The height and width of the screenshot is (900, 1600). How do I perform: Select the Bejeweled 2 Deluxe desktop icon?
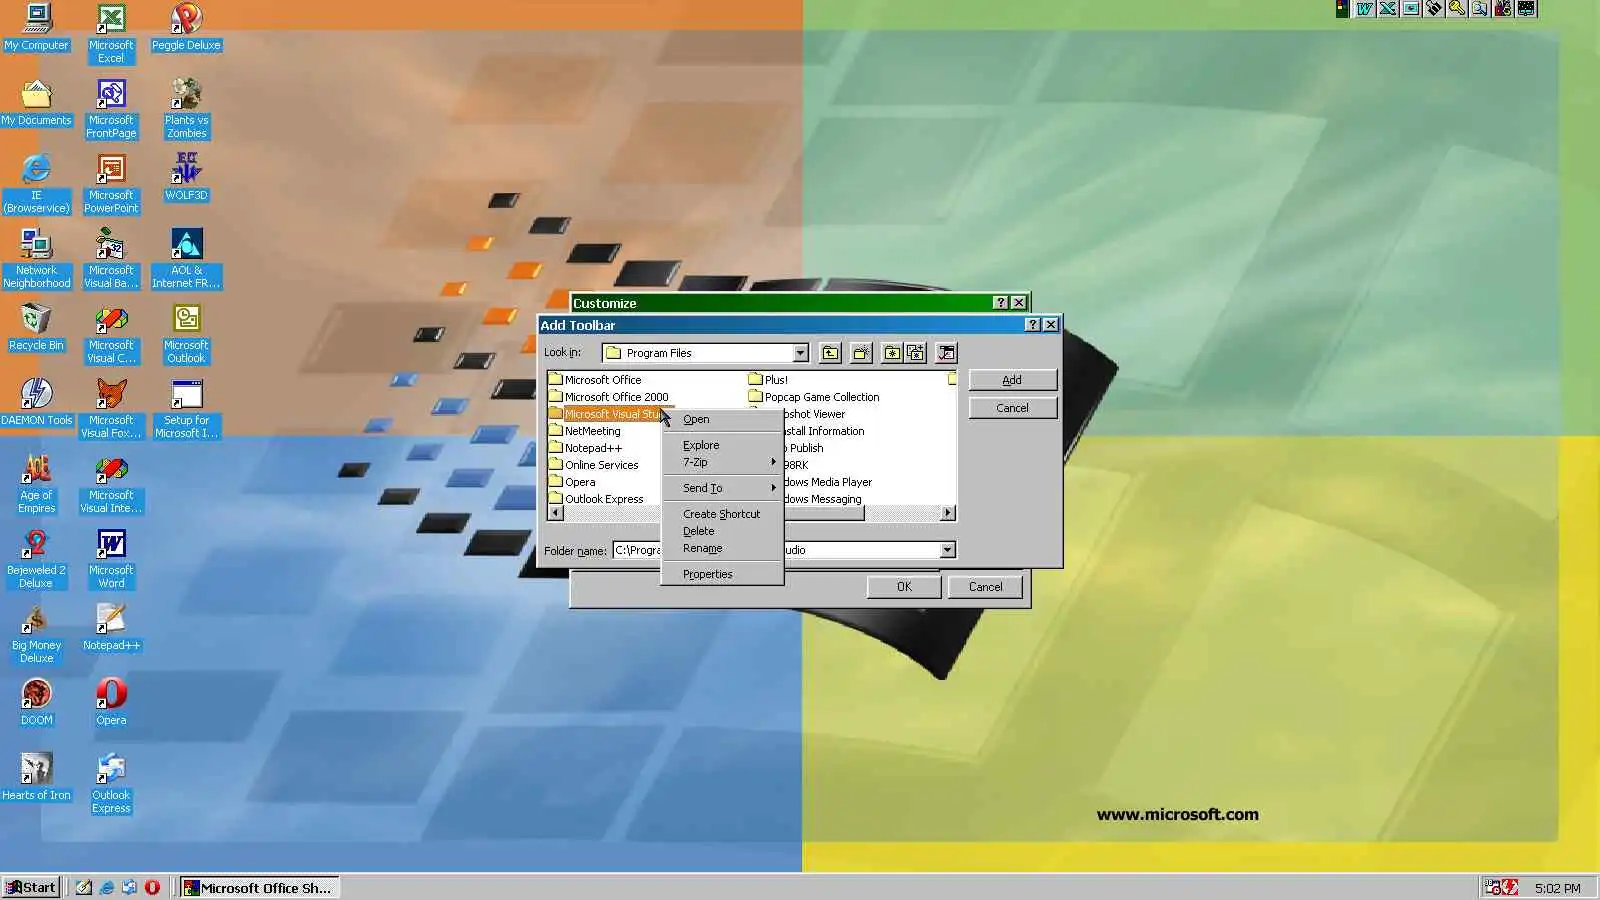coord(36,559)
